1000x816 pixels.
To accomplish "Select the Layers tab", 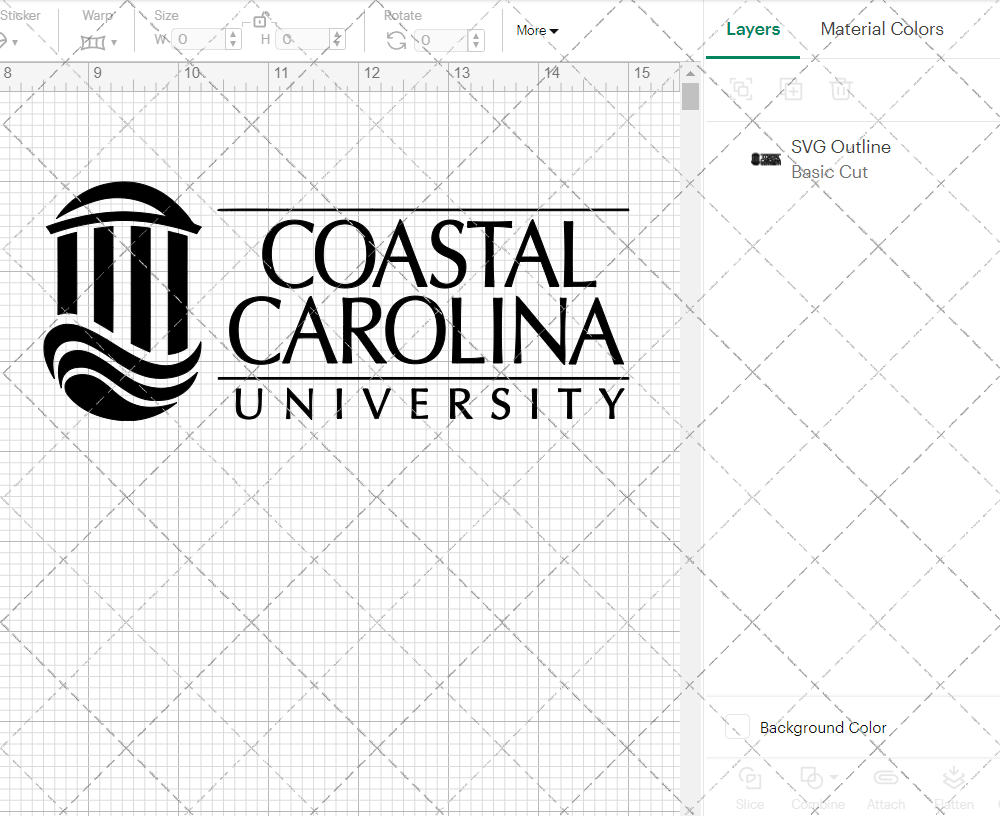I will click(x=752, y=29).
